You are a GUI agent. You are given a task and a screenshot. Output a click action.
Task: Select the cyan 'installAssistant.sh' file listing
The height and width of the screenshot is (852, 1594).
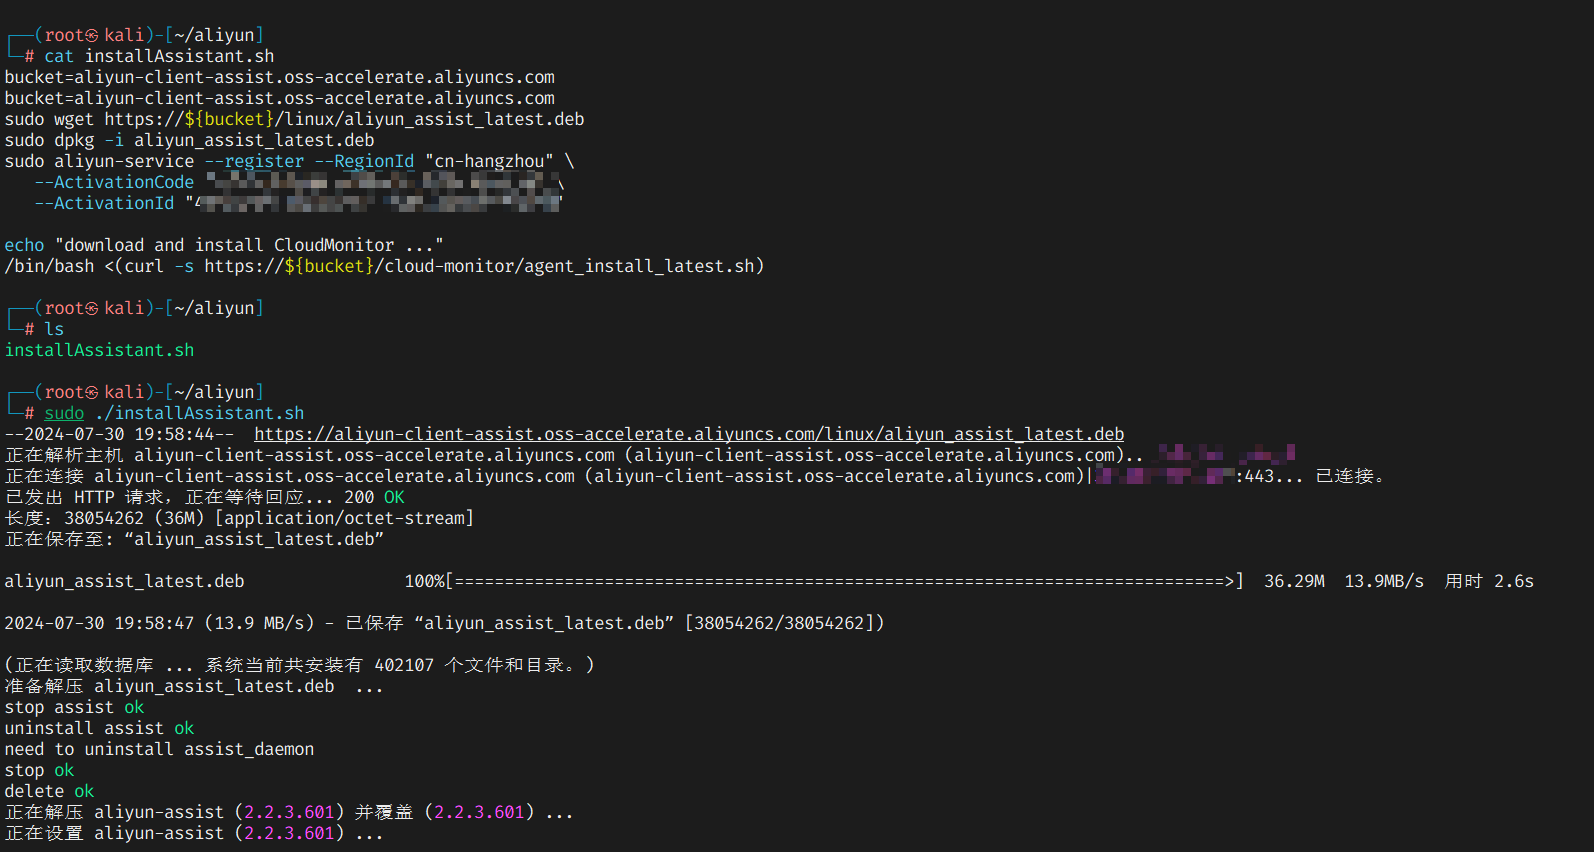point(100,350)
